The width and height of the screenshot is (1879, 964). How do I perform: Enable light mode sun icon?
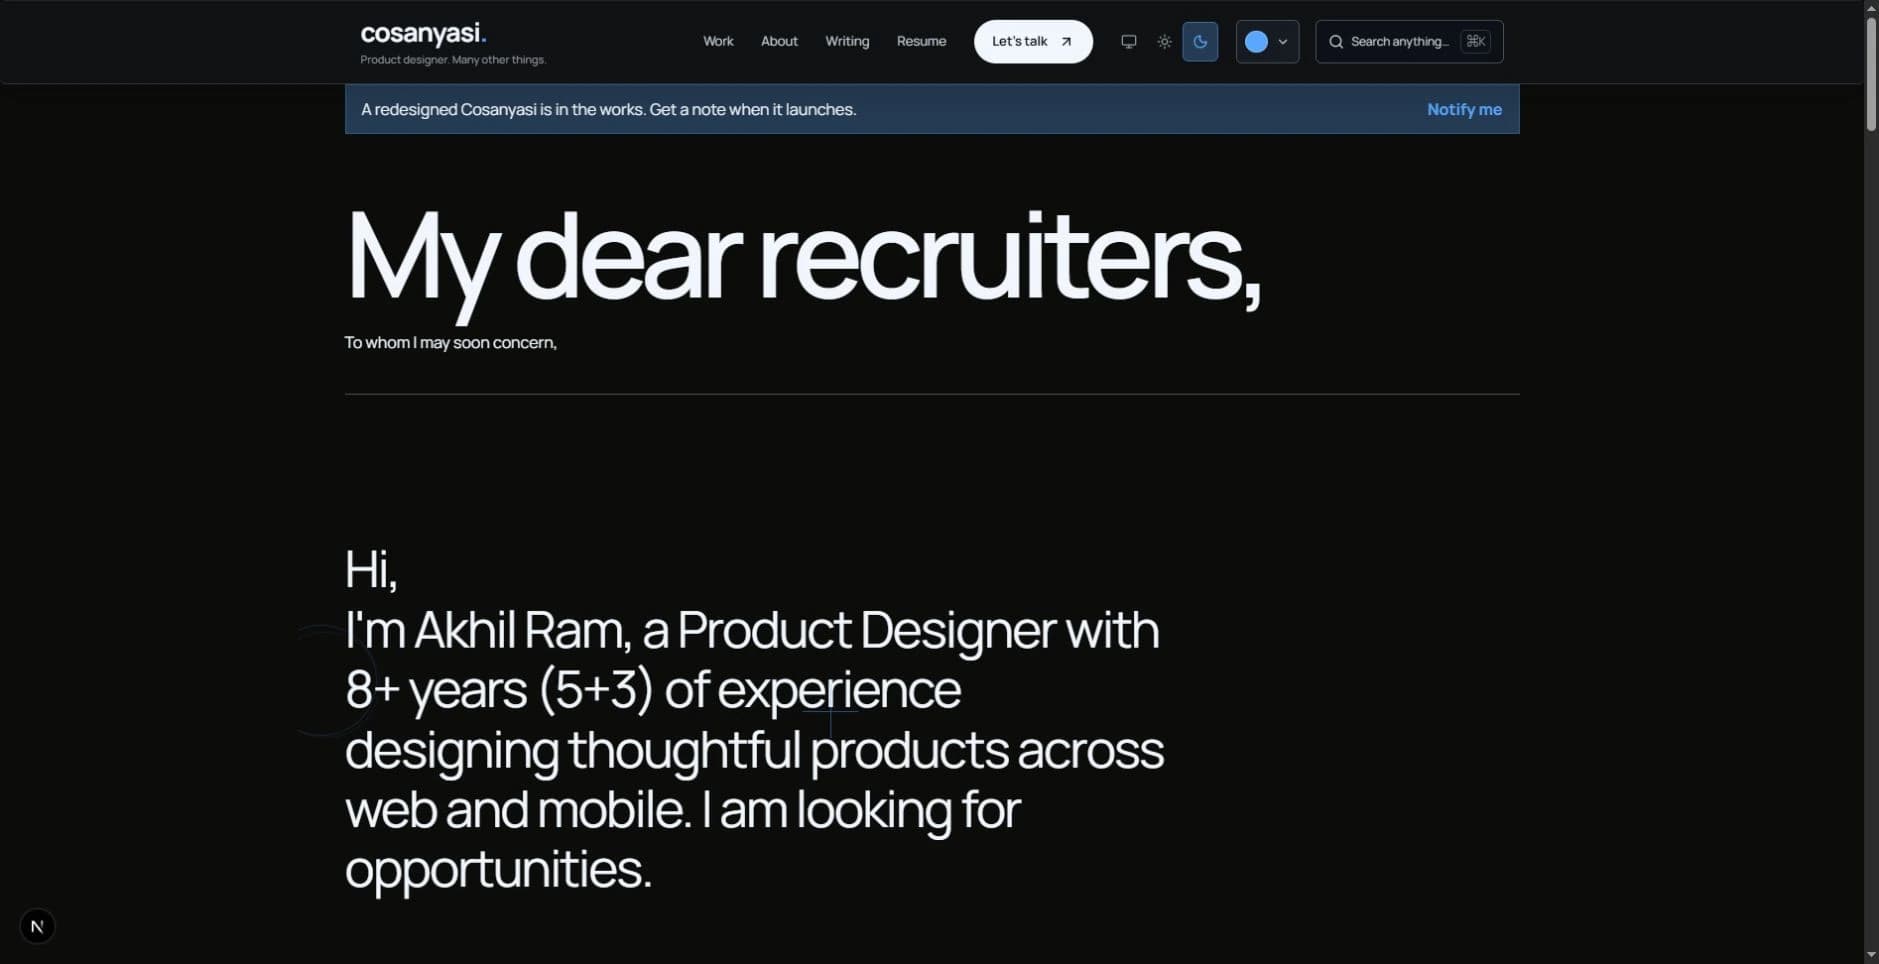pos(1164,42)
